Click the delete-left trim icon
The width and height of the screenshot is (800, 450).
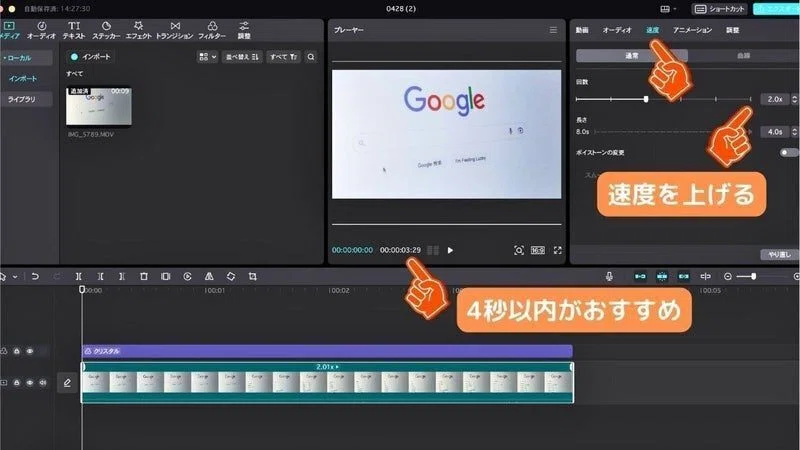tap(101, 276)
